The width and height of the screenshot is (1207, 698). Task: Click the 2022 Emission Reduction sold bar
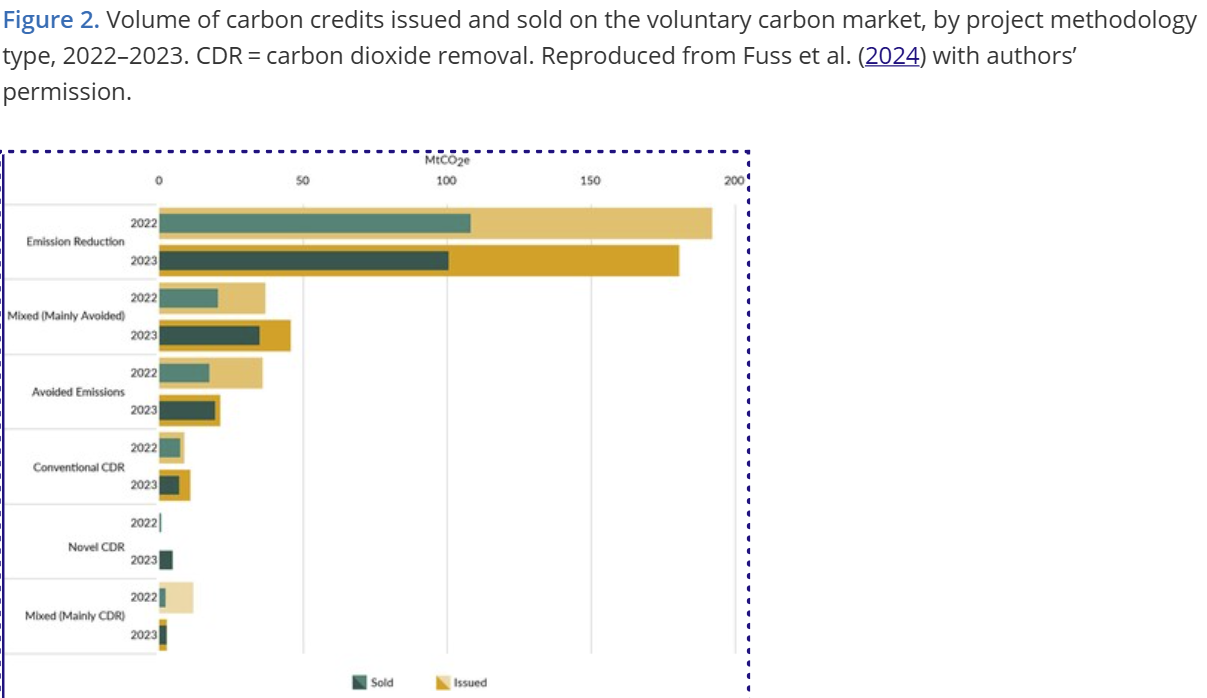(x=314, y=223)
